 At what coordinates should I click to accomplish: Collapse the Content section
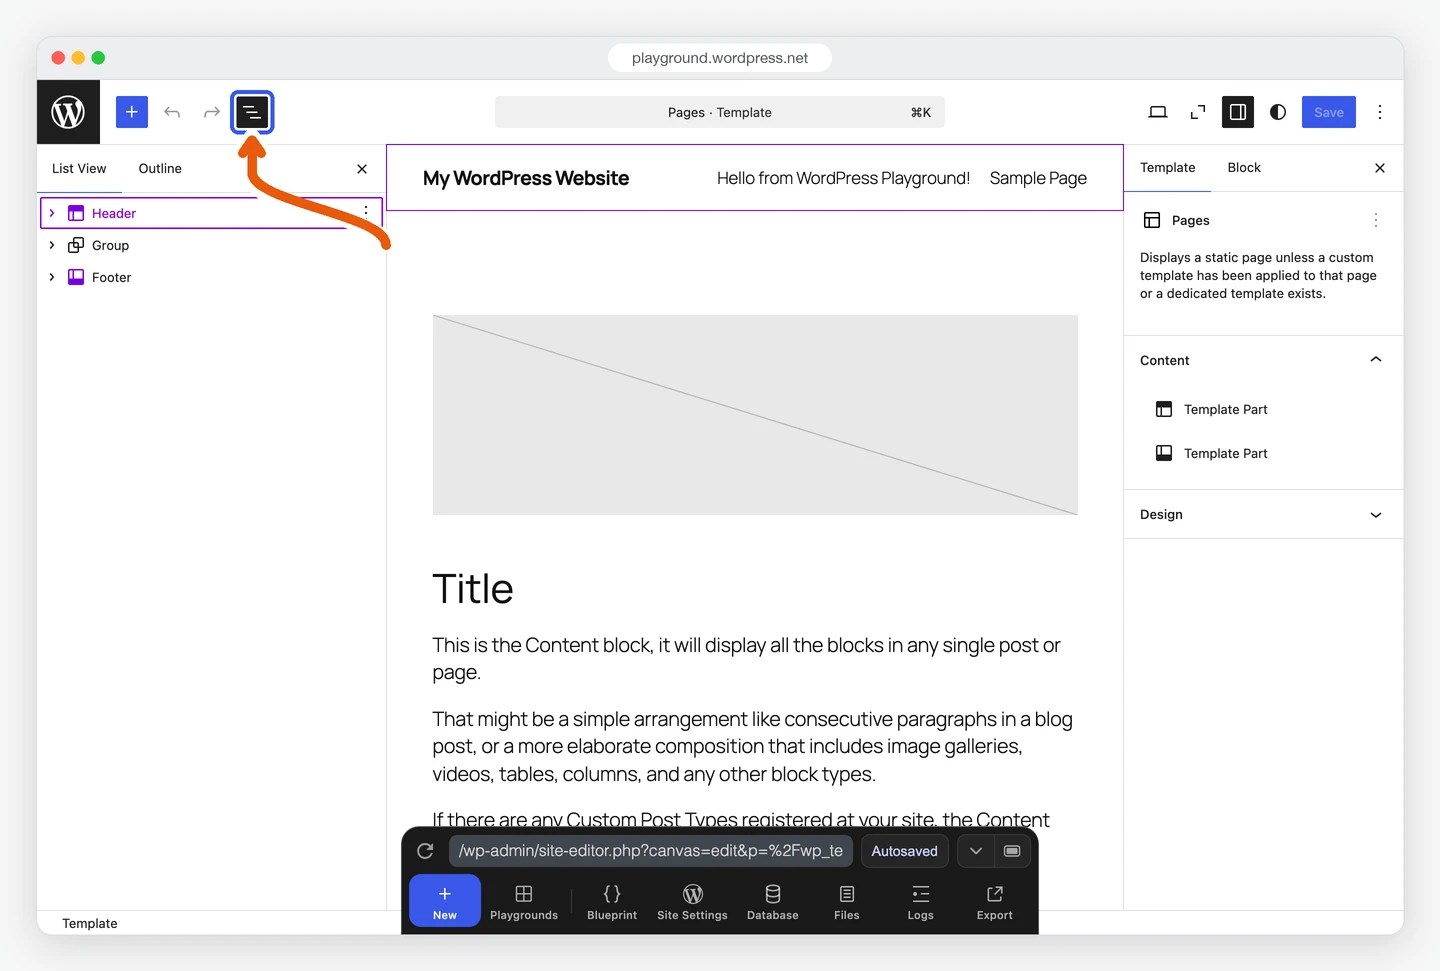click(x=1263, y=360)
